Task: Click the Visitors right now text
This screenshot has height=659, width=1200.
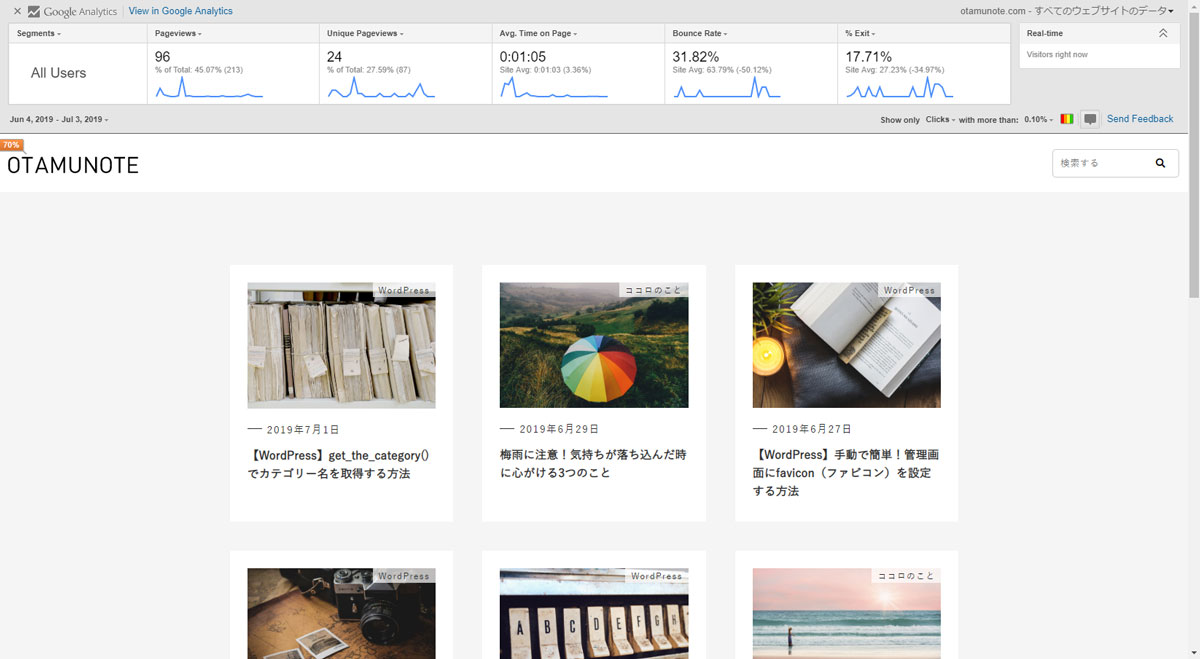Action: click(x=1057, y=55)
